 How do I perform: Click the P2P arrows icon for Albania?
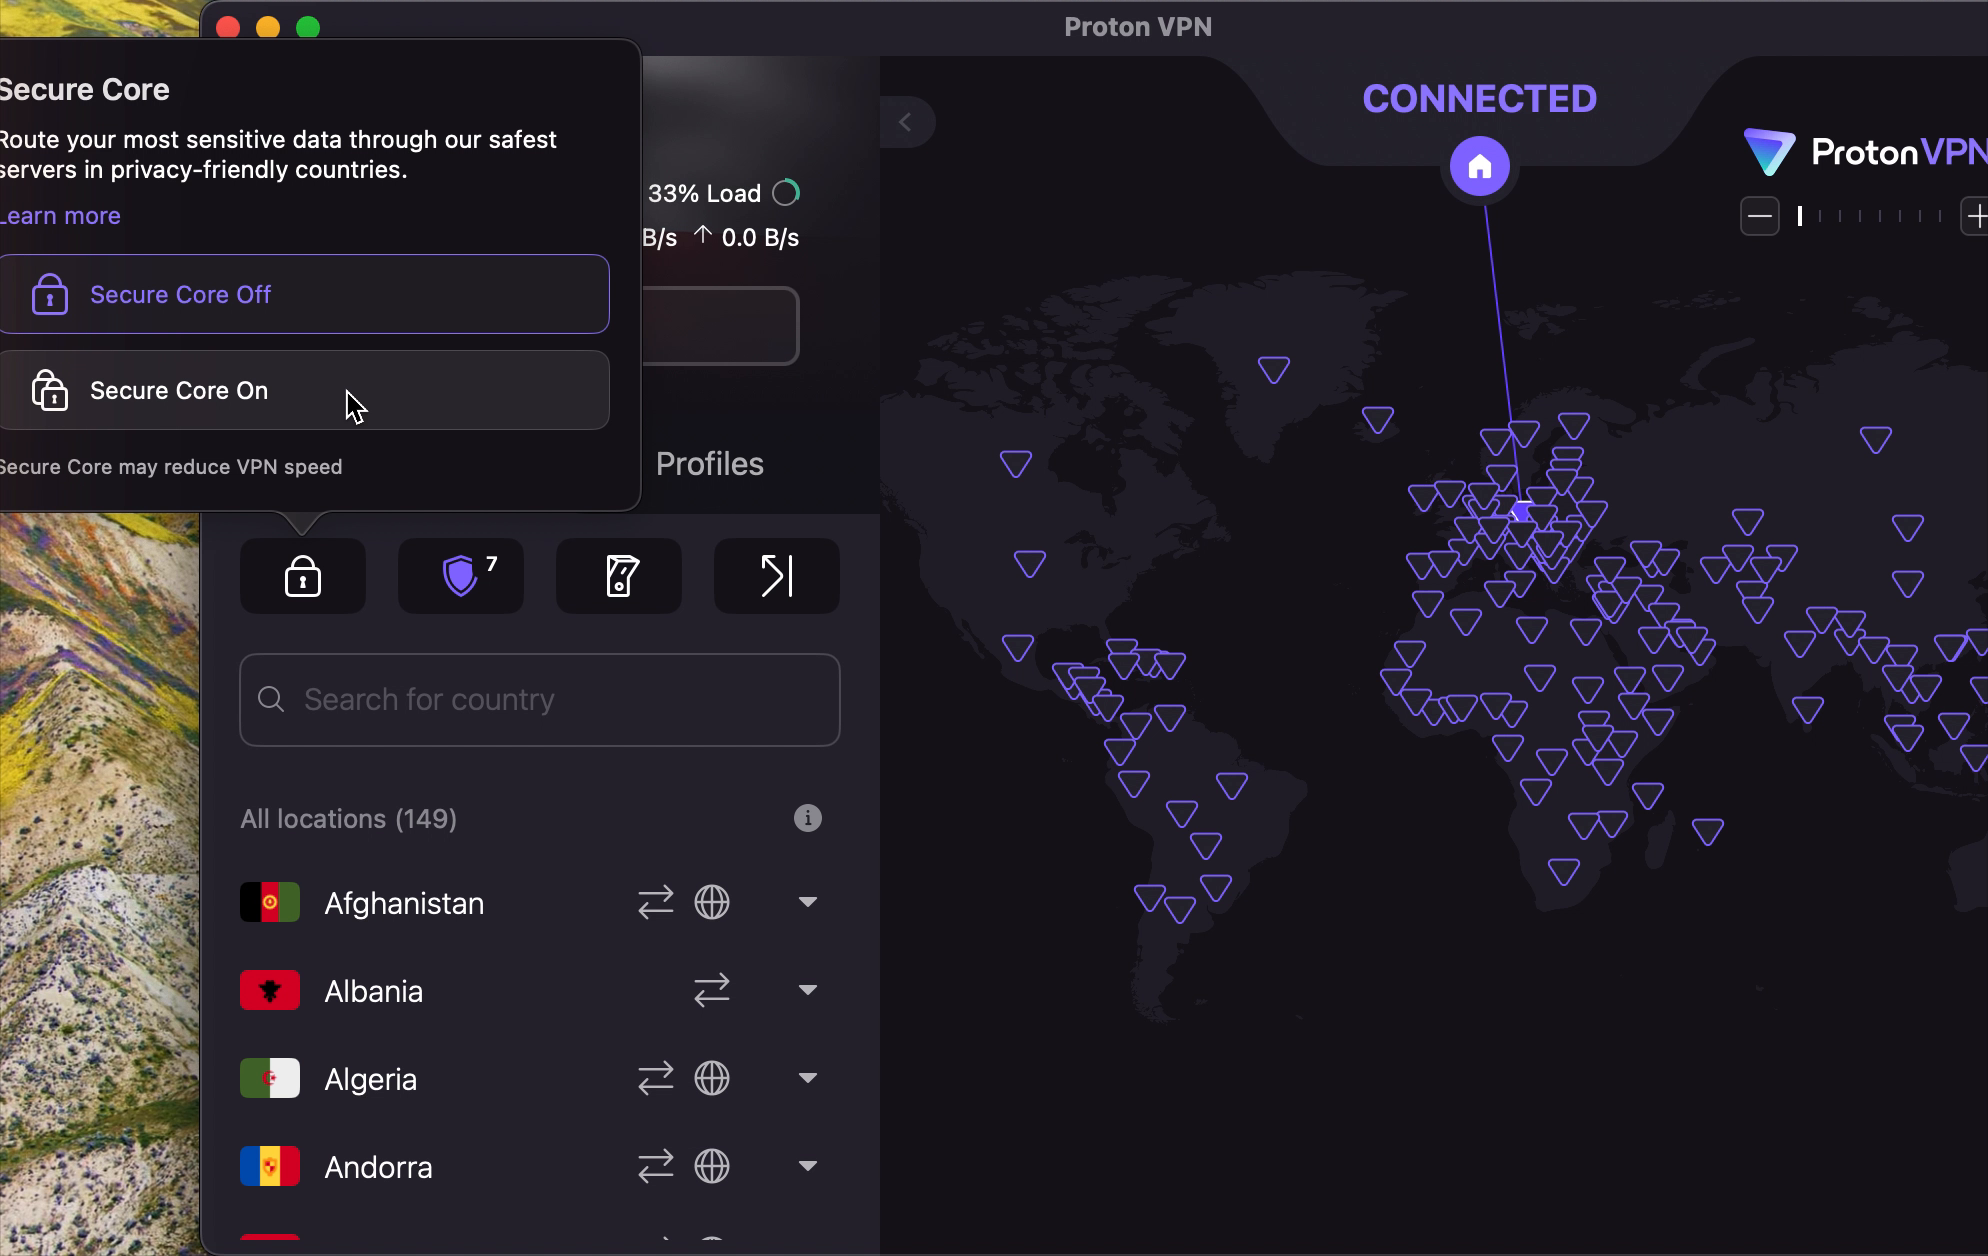pyautogui.click(x=712, y=991)
